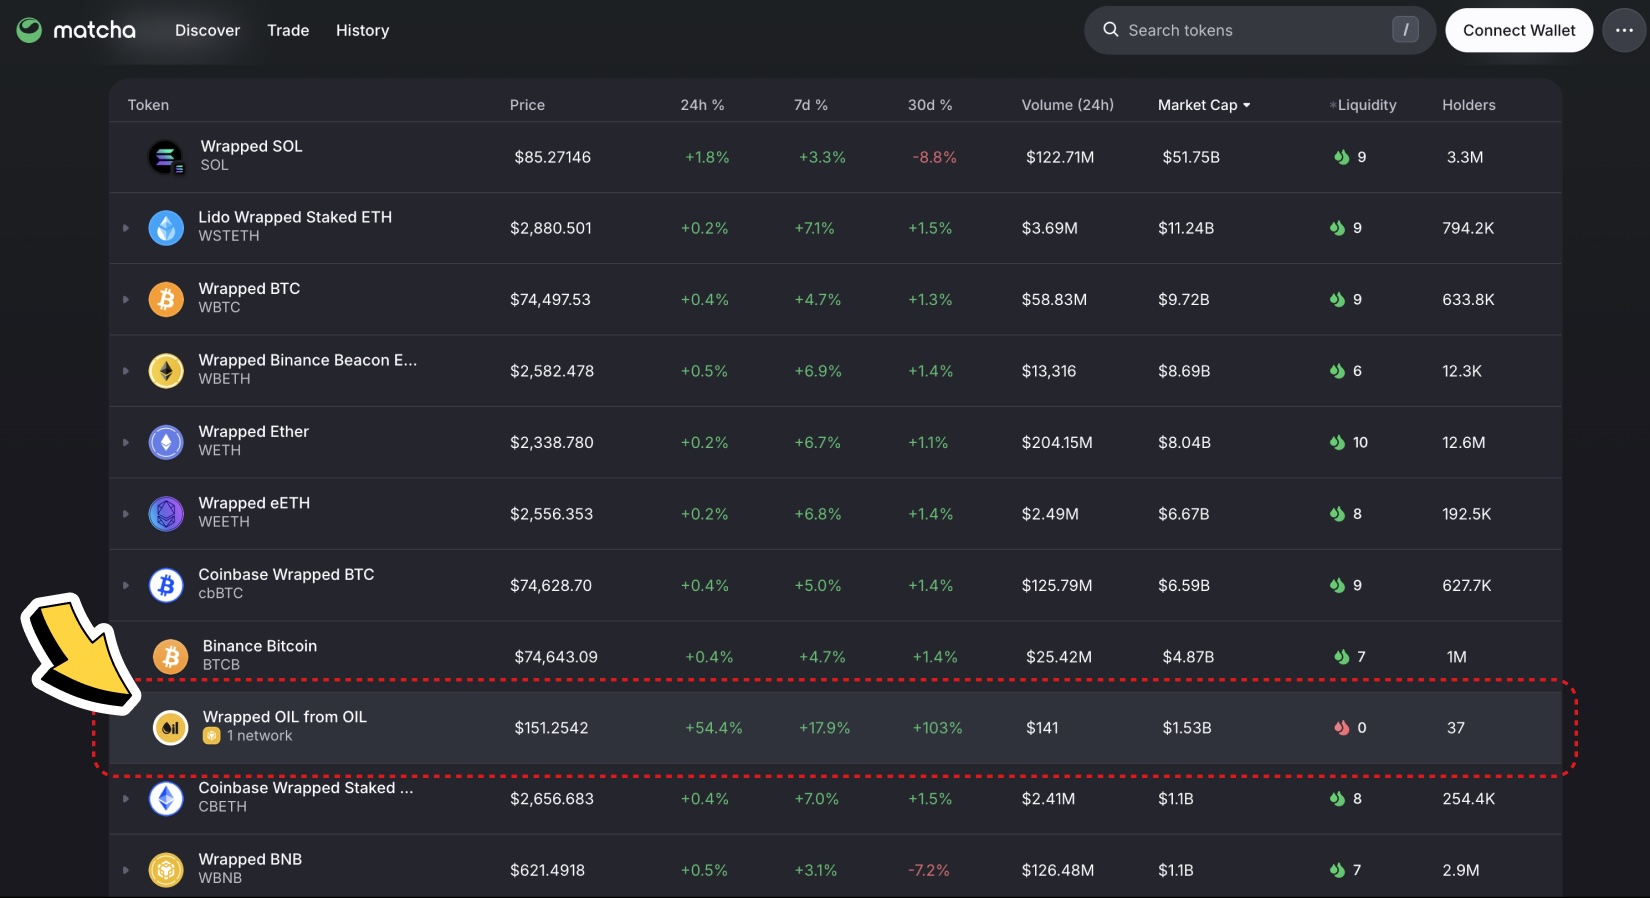Screen dimensions: 1650x898
Task: Expand the Wrapped eETH row
Action: pos(126,514)
